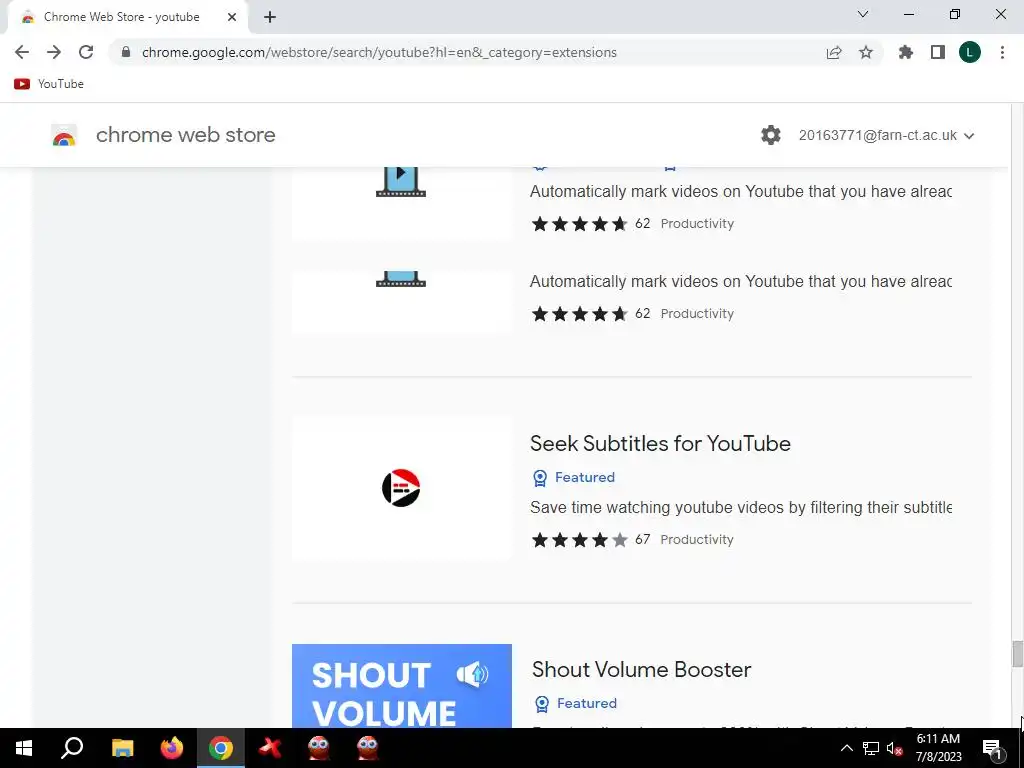Open Shout Volume Booster extension
The height and width of the screenshot is (768, 1024).
641,669
